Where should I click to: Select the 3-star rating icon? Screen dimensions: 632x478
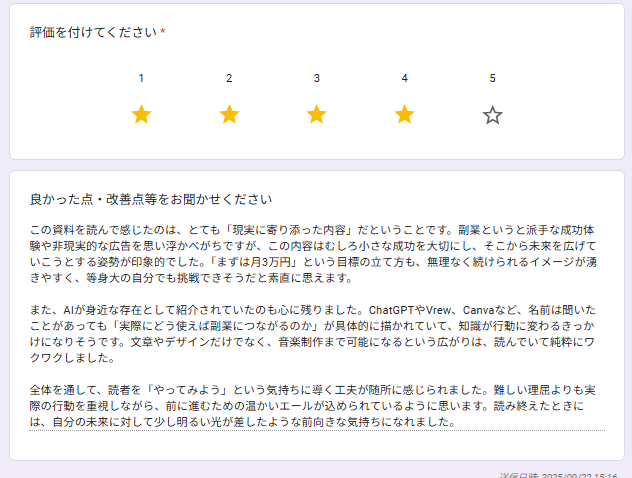317,115
